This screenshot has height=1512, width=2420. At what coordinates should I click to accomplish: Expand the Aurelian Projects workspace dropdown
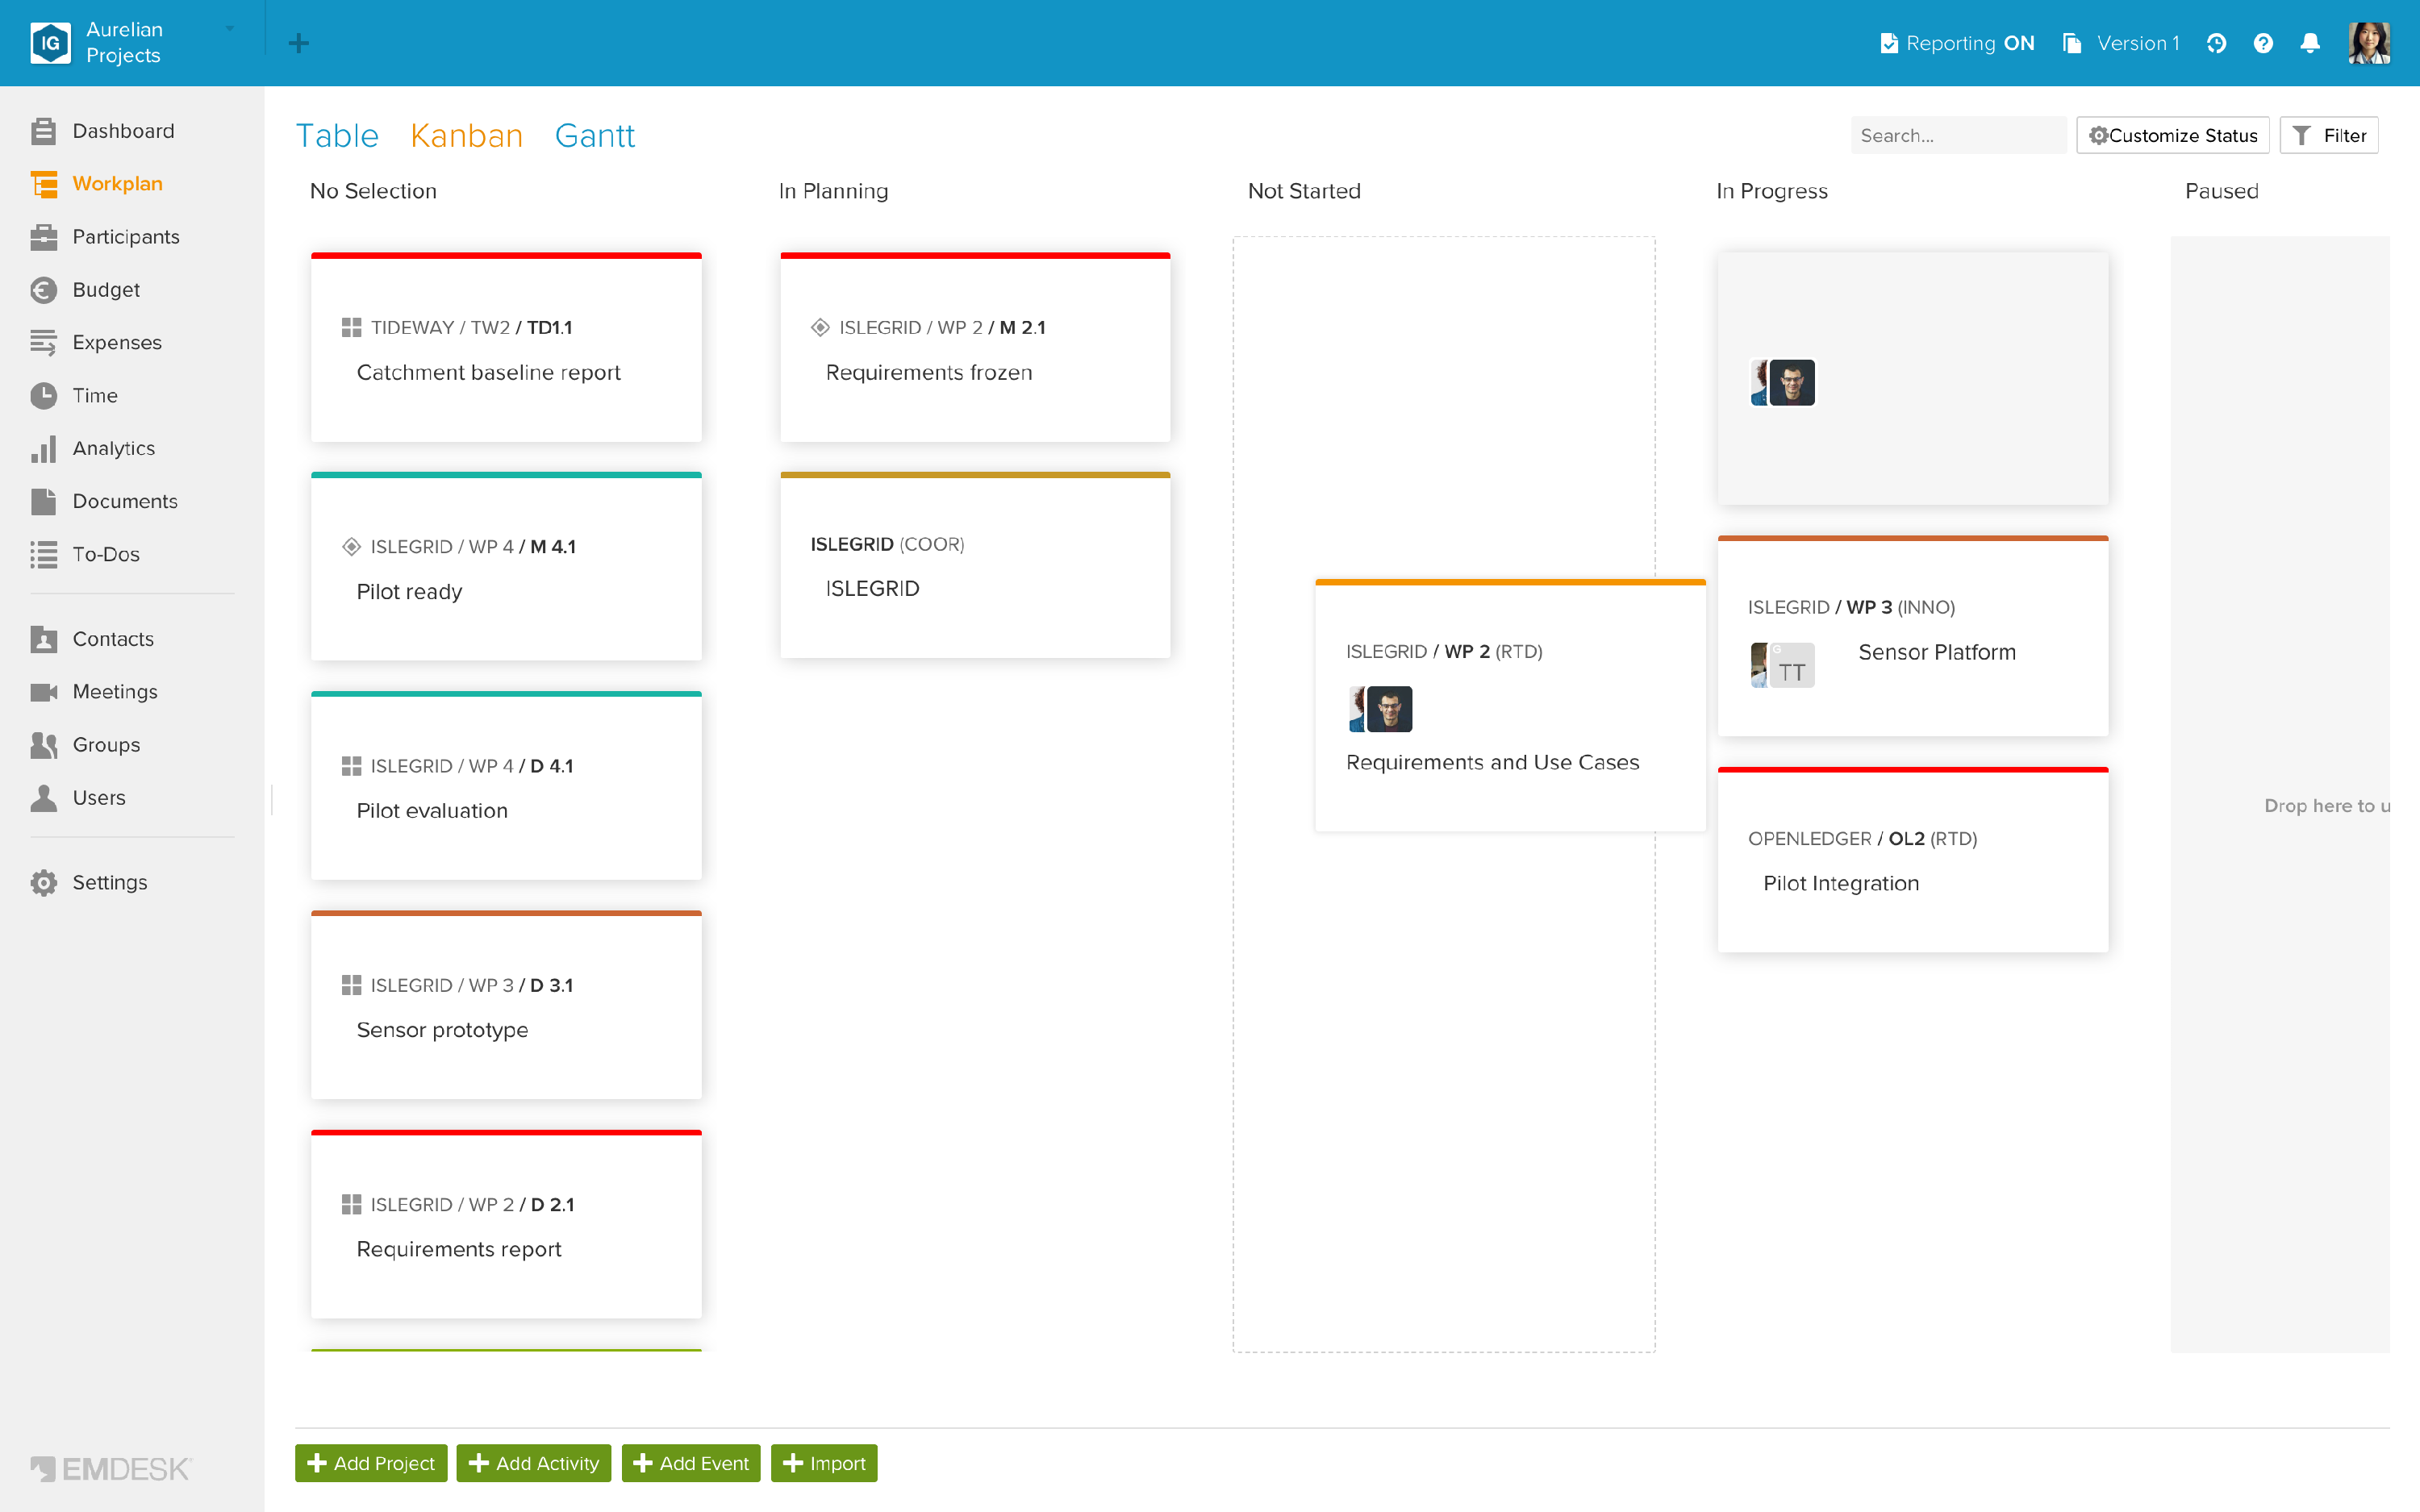(230, 29)
